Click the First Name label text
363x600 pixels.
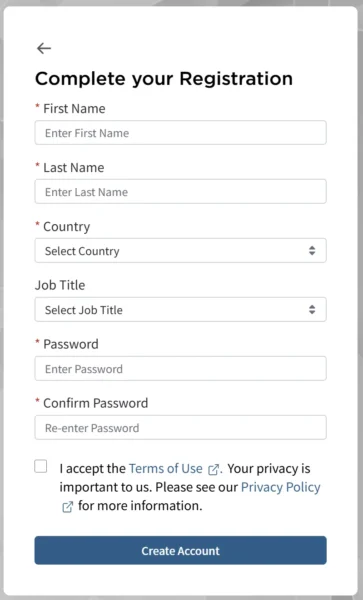pos(74,109)
